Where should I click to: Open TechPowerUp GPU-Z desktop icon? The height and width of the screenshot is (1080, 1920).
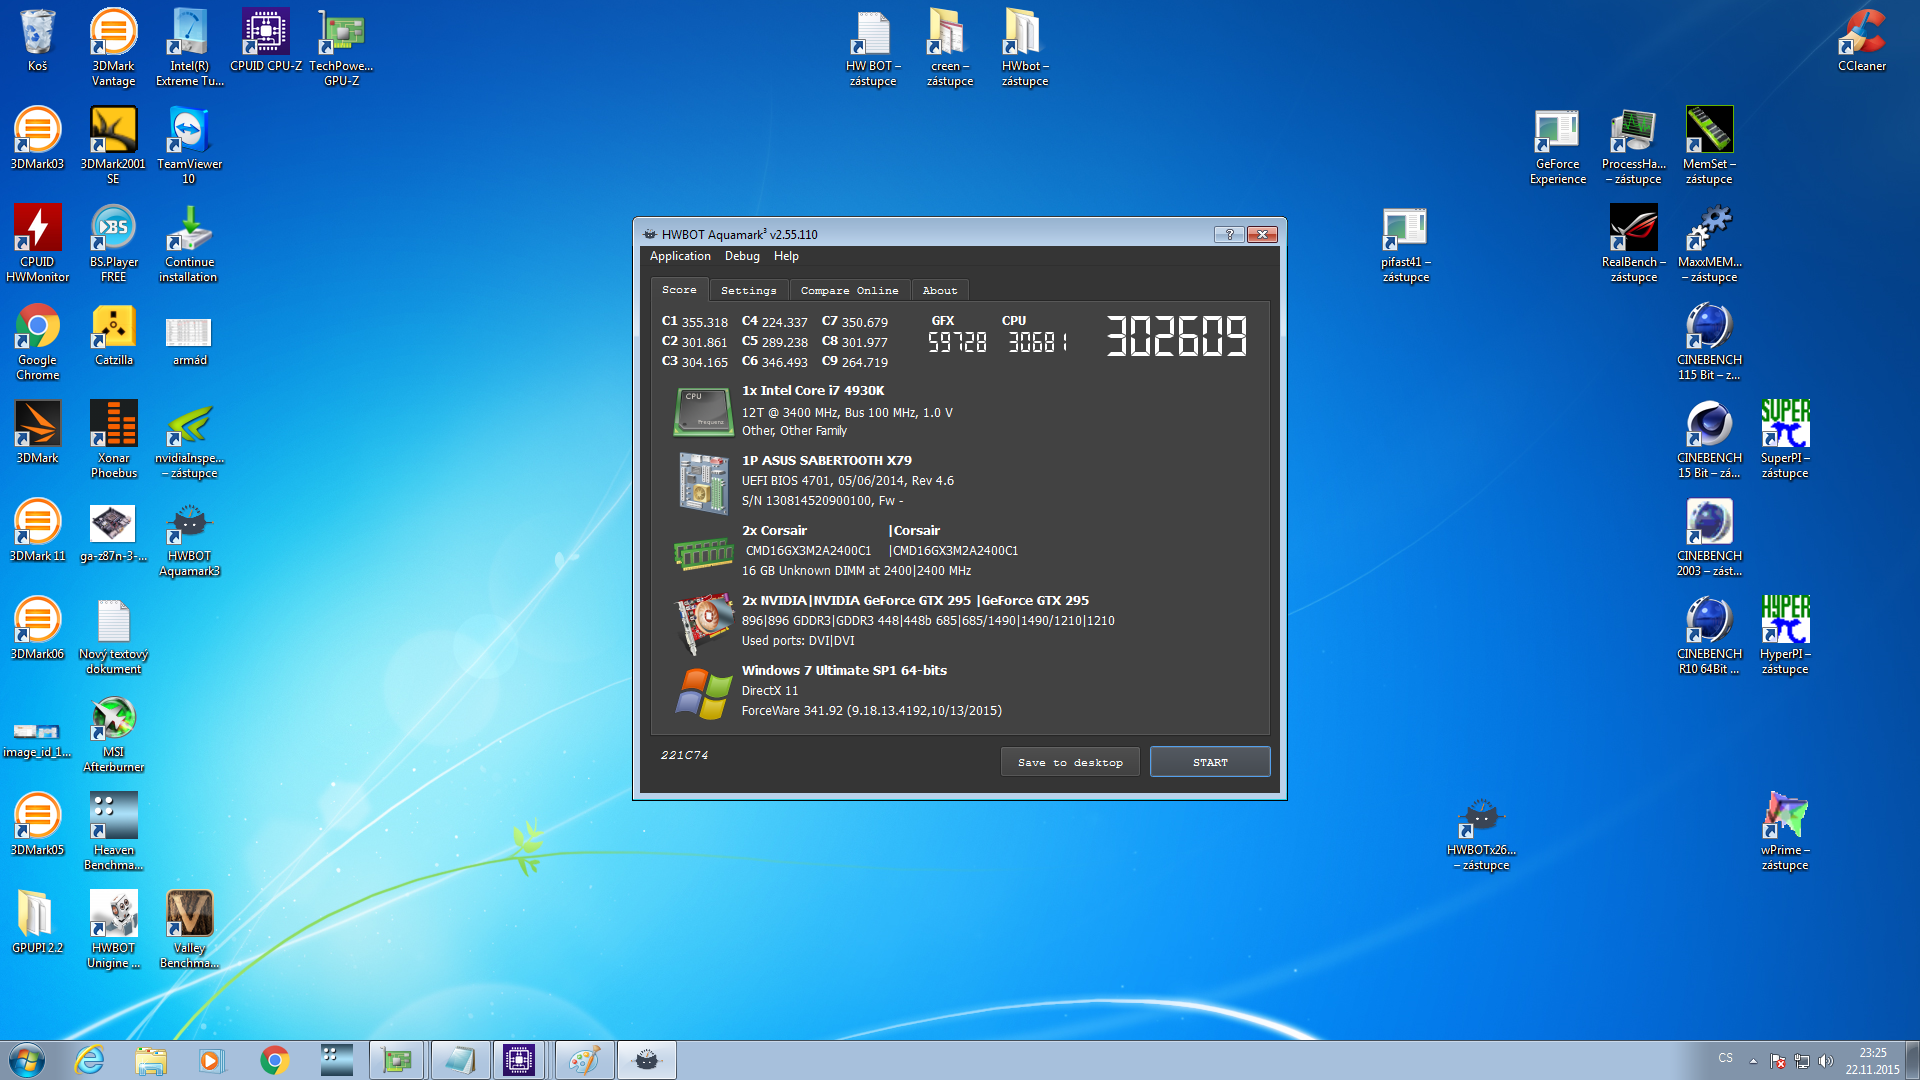[341, 48]
